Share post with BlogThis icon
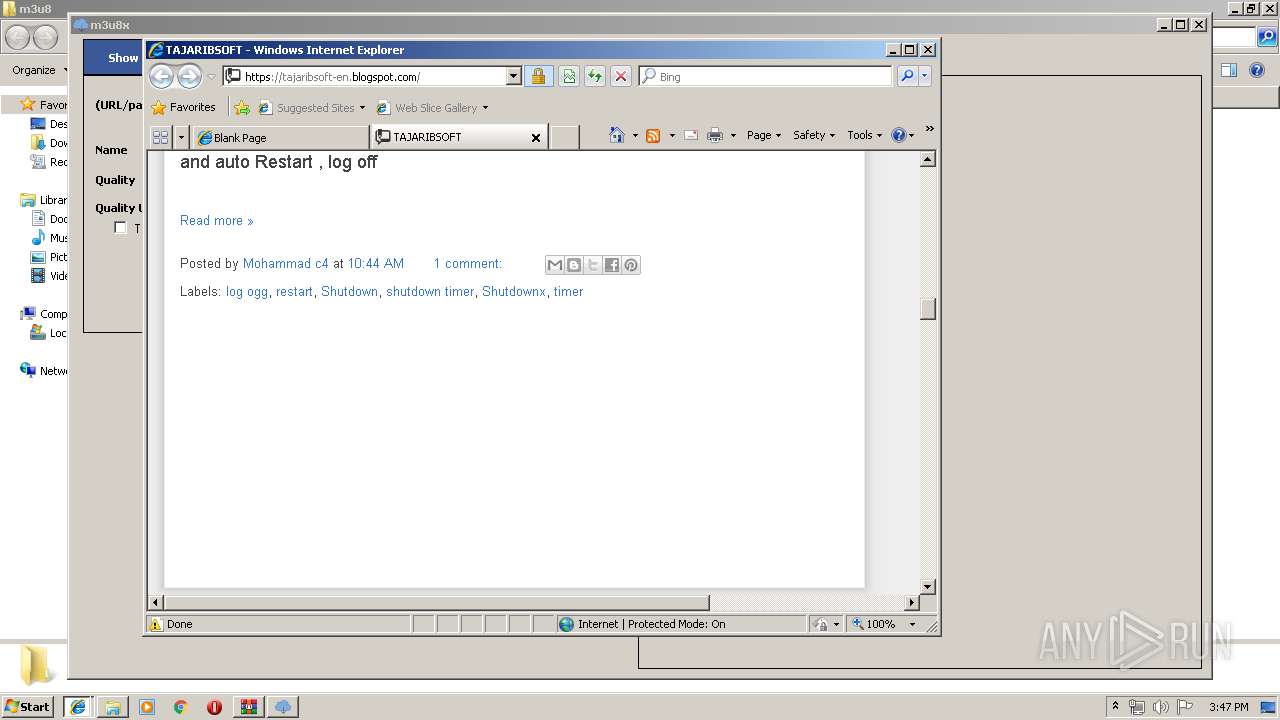 point(573,265)
